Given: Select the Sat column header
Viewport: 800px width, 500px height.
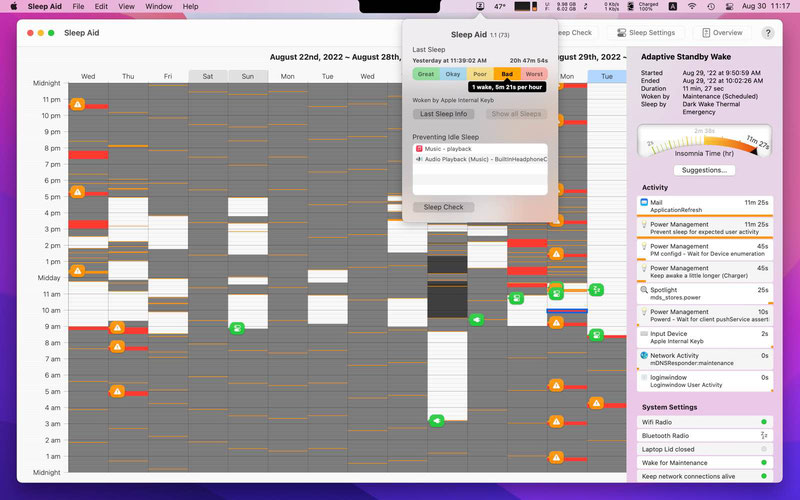Looking at the screenshot, I should pyautogui.click(x=208, y=76).
